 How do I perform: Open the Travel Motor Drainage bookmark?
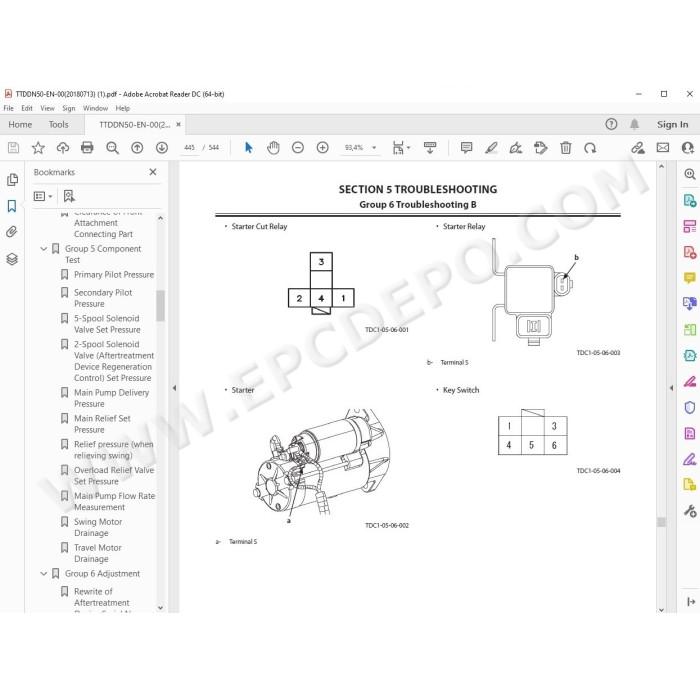coord(98,553)
